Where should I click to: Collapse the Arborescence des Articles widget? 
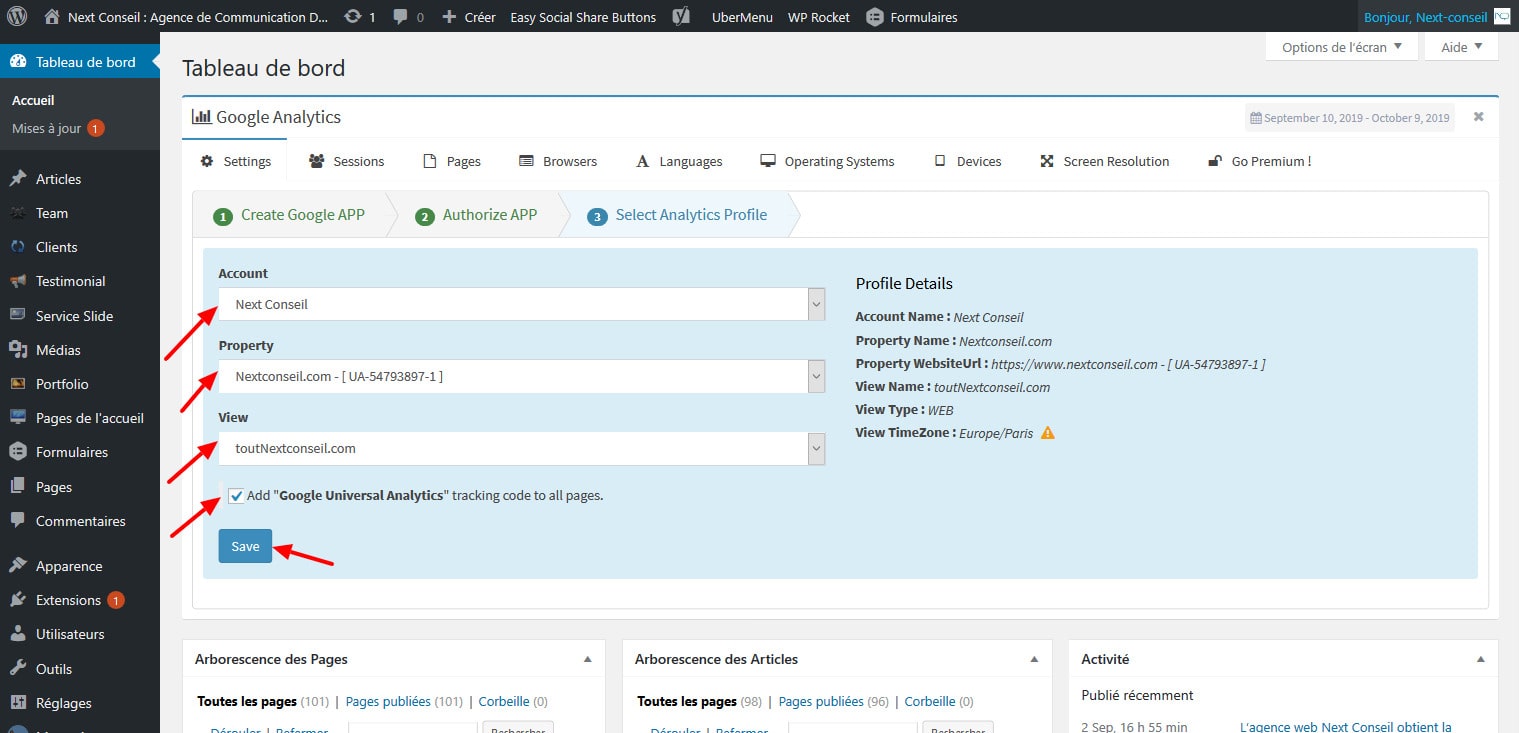point(1034,660)
